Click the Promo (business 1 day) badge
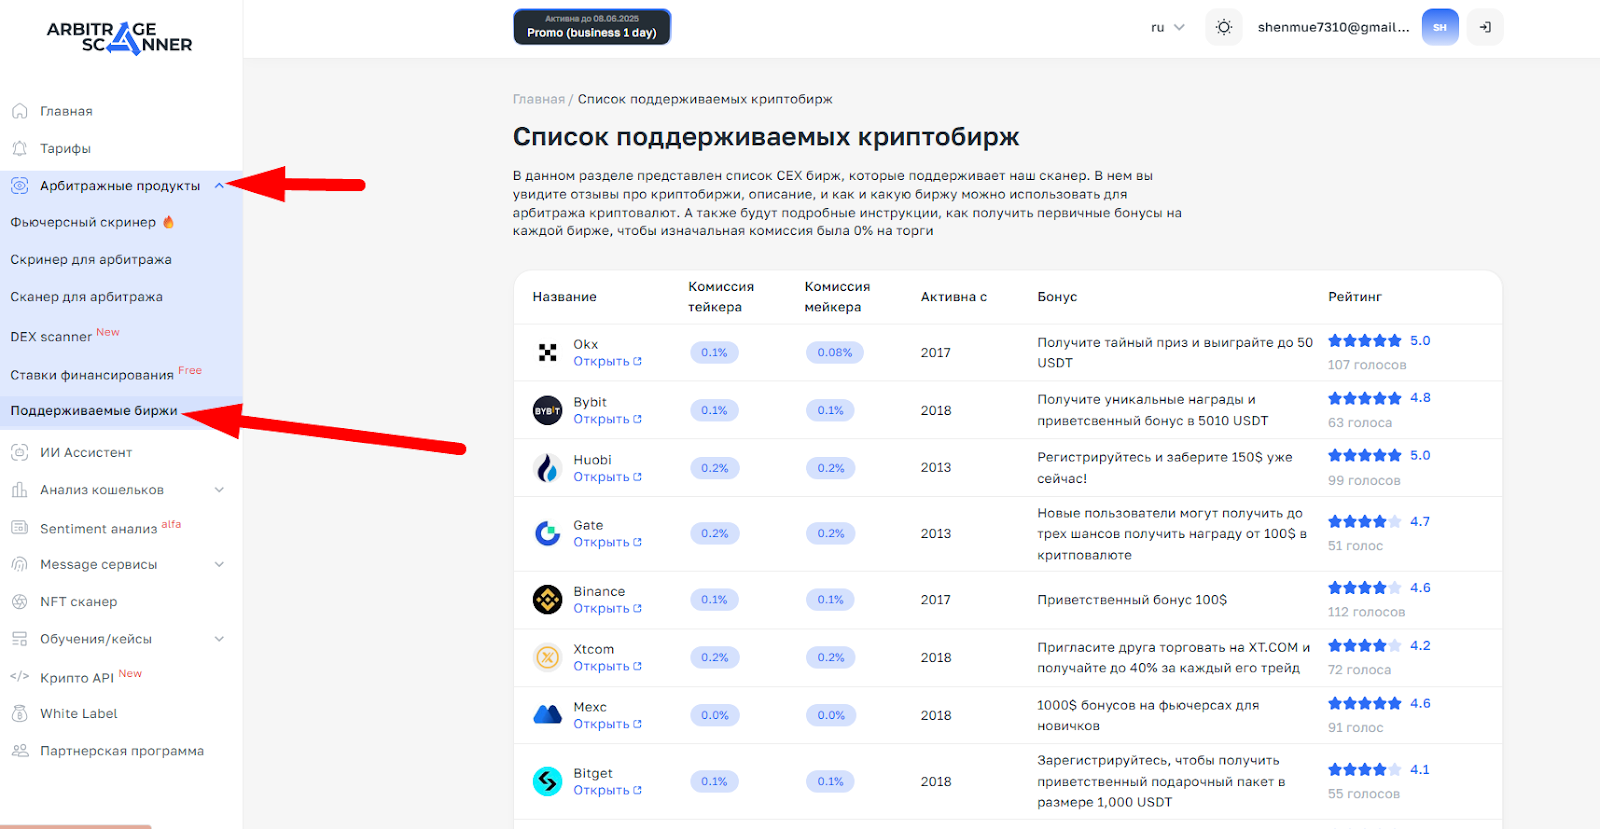 point(592,27)
